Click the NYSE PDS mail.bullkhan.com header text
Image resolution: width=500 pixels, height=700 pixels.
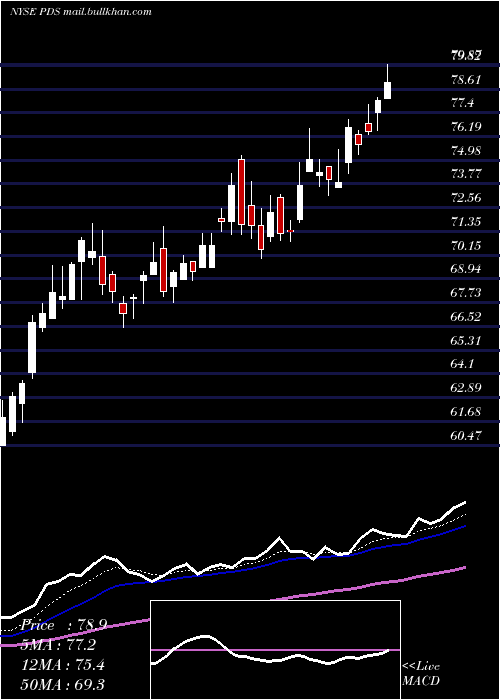click(81, 12)
